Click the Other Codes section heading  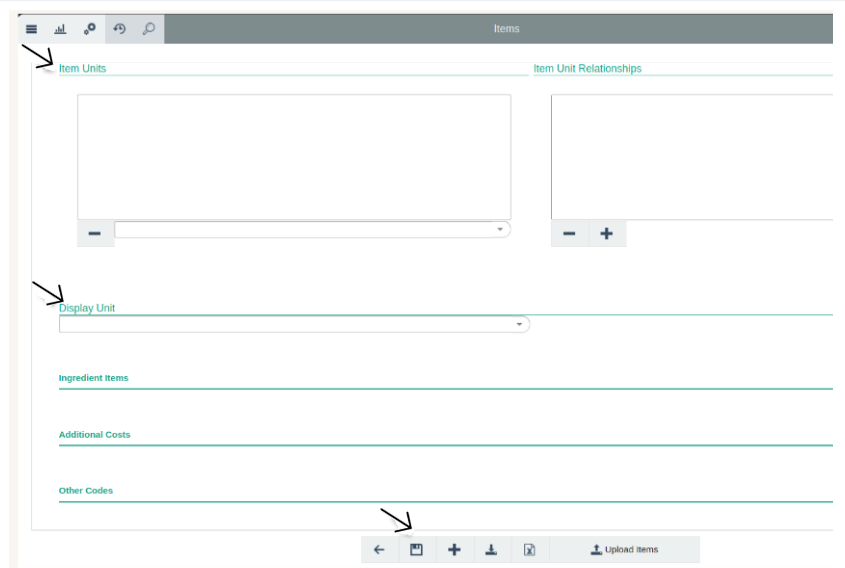86,490
